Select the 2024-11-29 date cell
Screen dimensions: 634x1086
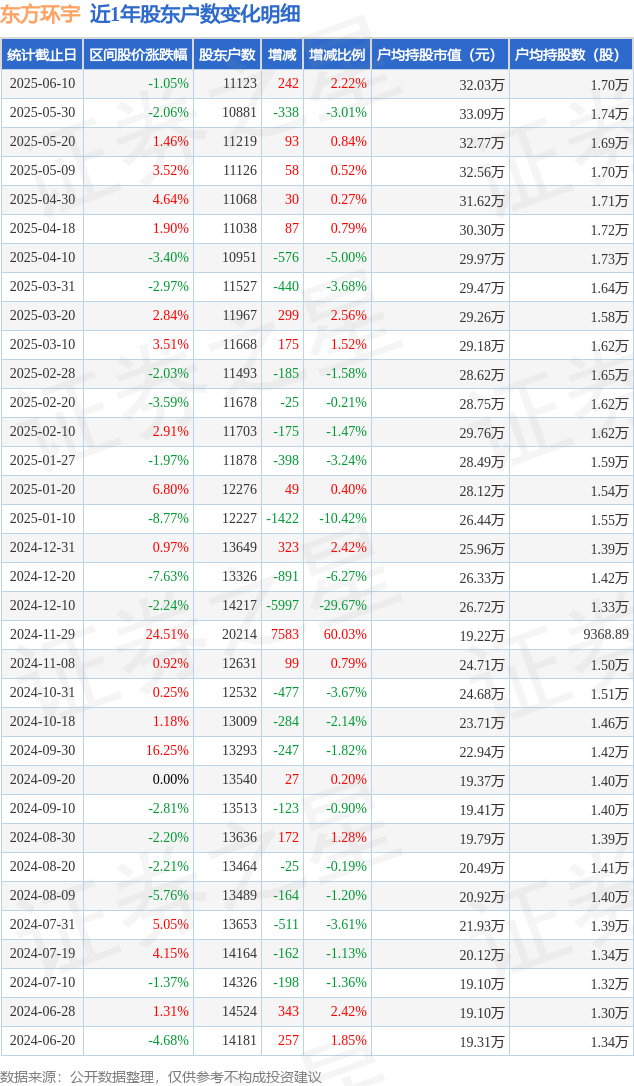coord(42,634)
